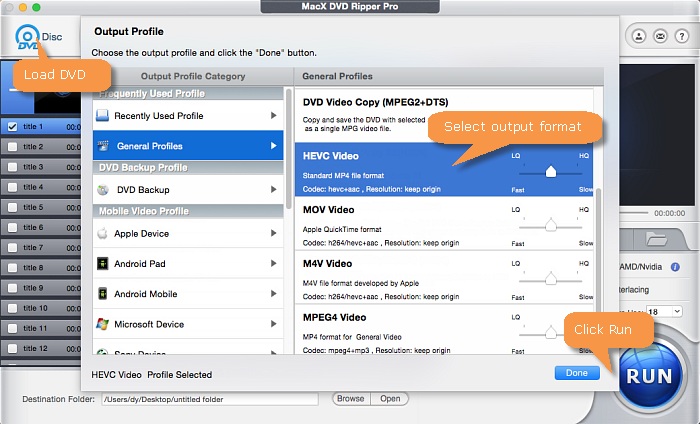Open the user account icon
This screenshot has width=700, height=424.
click(x=639, y=36)
